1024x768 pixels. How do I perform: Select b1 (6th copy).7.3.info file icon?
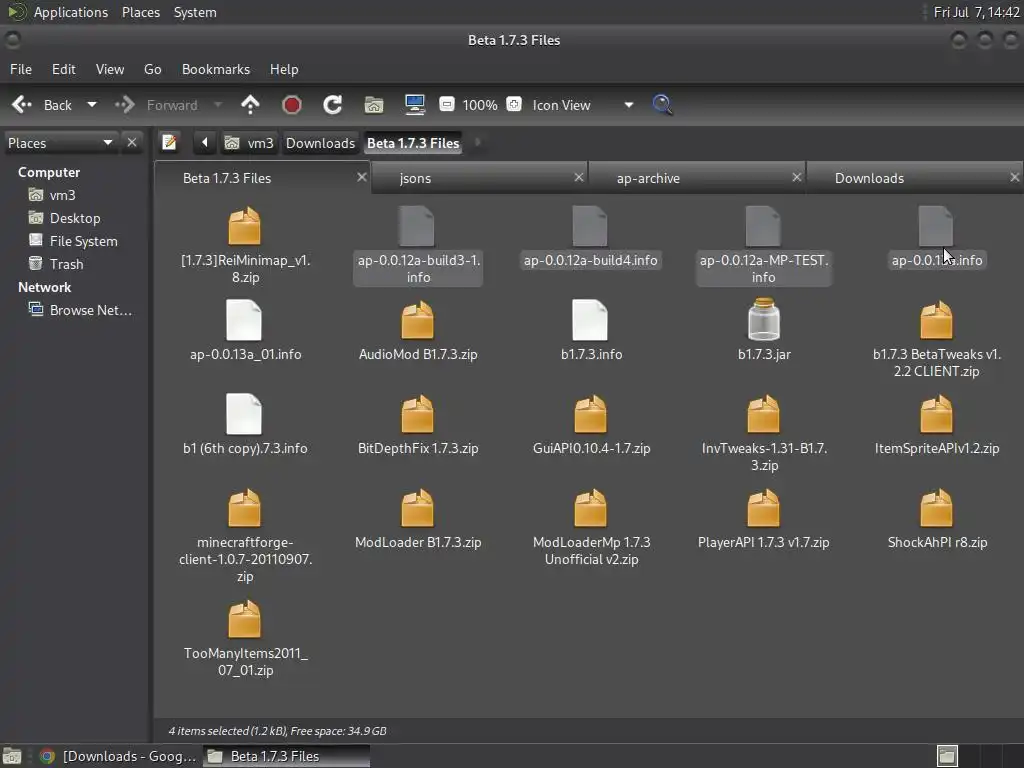pos(244,415)
